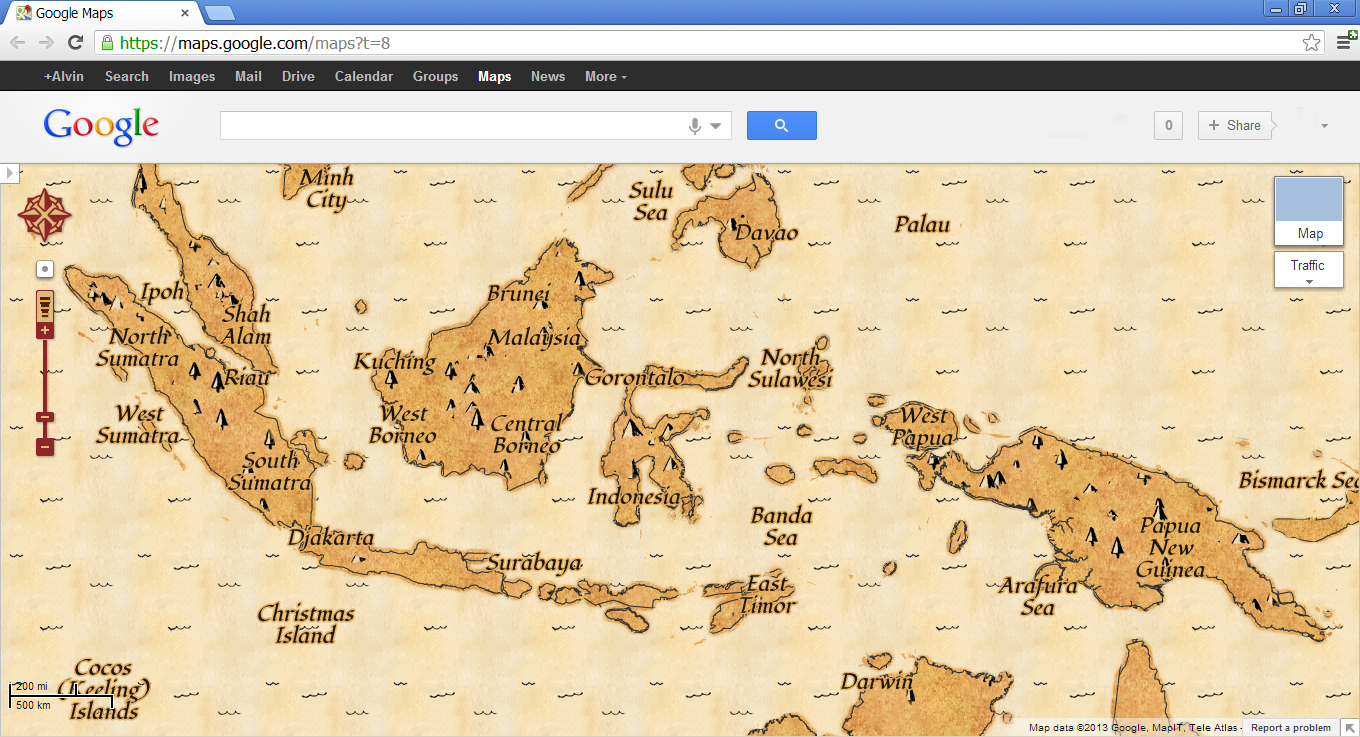Viewport: 1360px width, 737px height.
Task: Reload the page with refresh icon
Action: point(75,42)
